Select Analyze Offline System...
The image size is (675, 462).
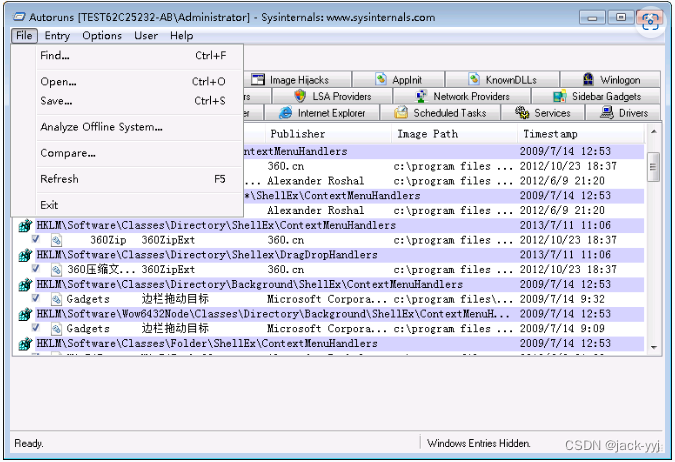coord(133,127)
